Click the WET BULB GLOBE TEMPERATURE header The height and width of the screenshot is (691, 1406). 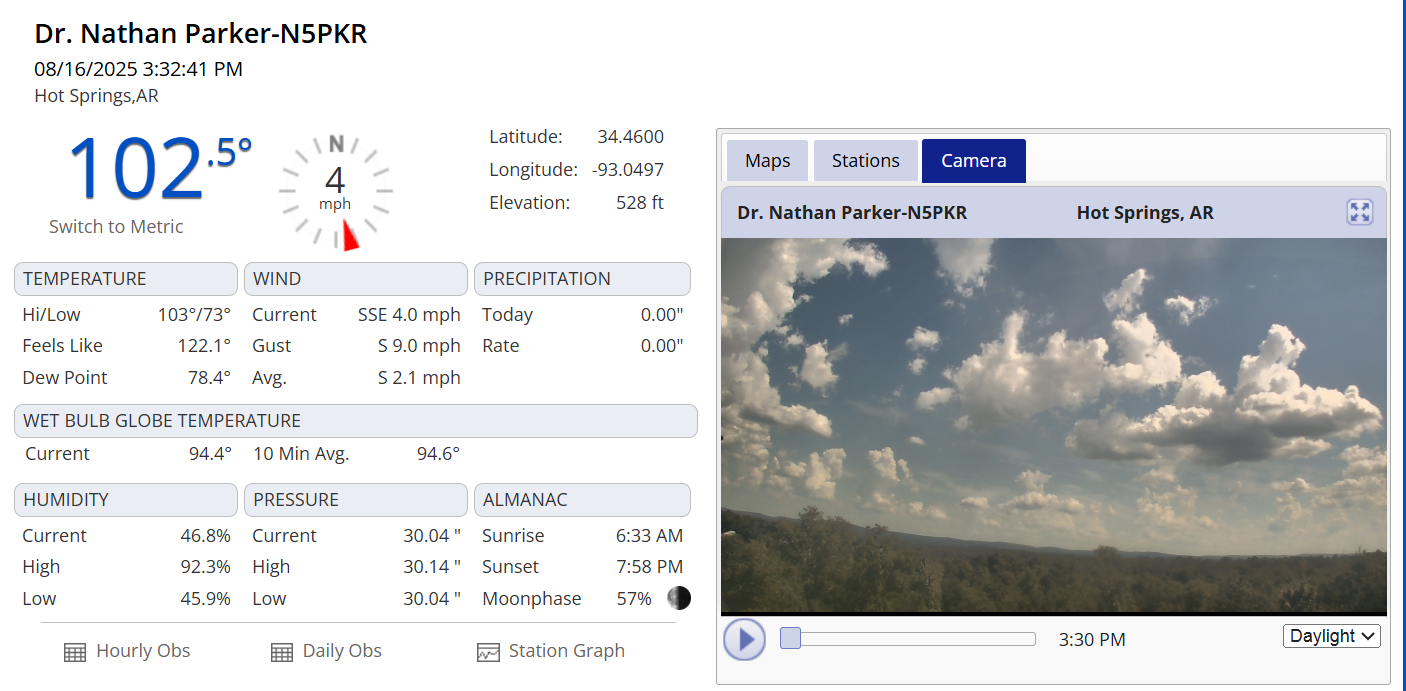point(355,421)
